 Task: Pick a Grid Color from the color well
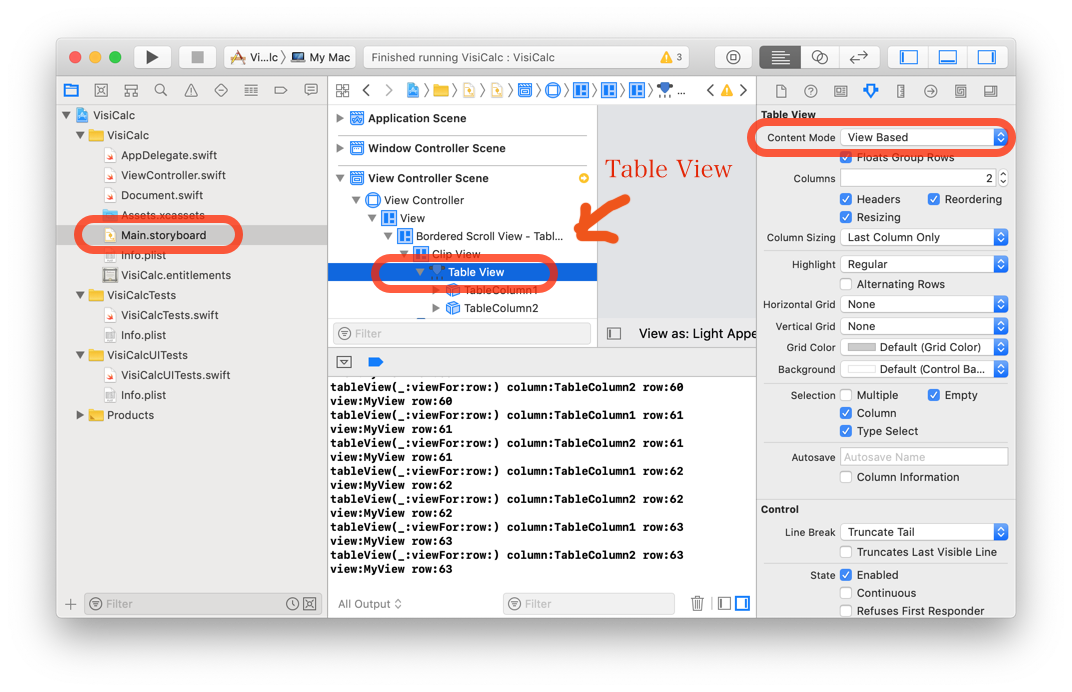tap(861, 347)
